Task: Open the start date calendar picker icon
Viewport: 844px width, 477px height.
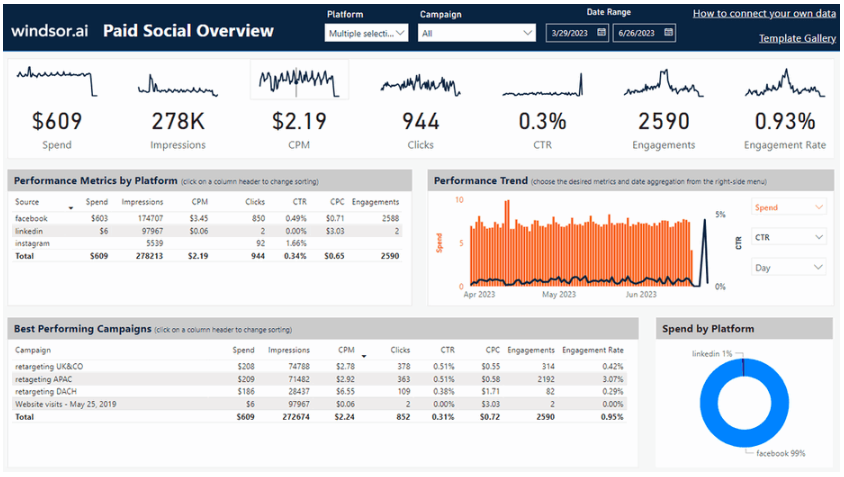Action: pyautogui.click(x=601, y=32)
